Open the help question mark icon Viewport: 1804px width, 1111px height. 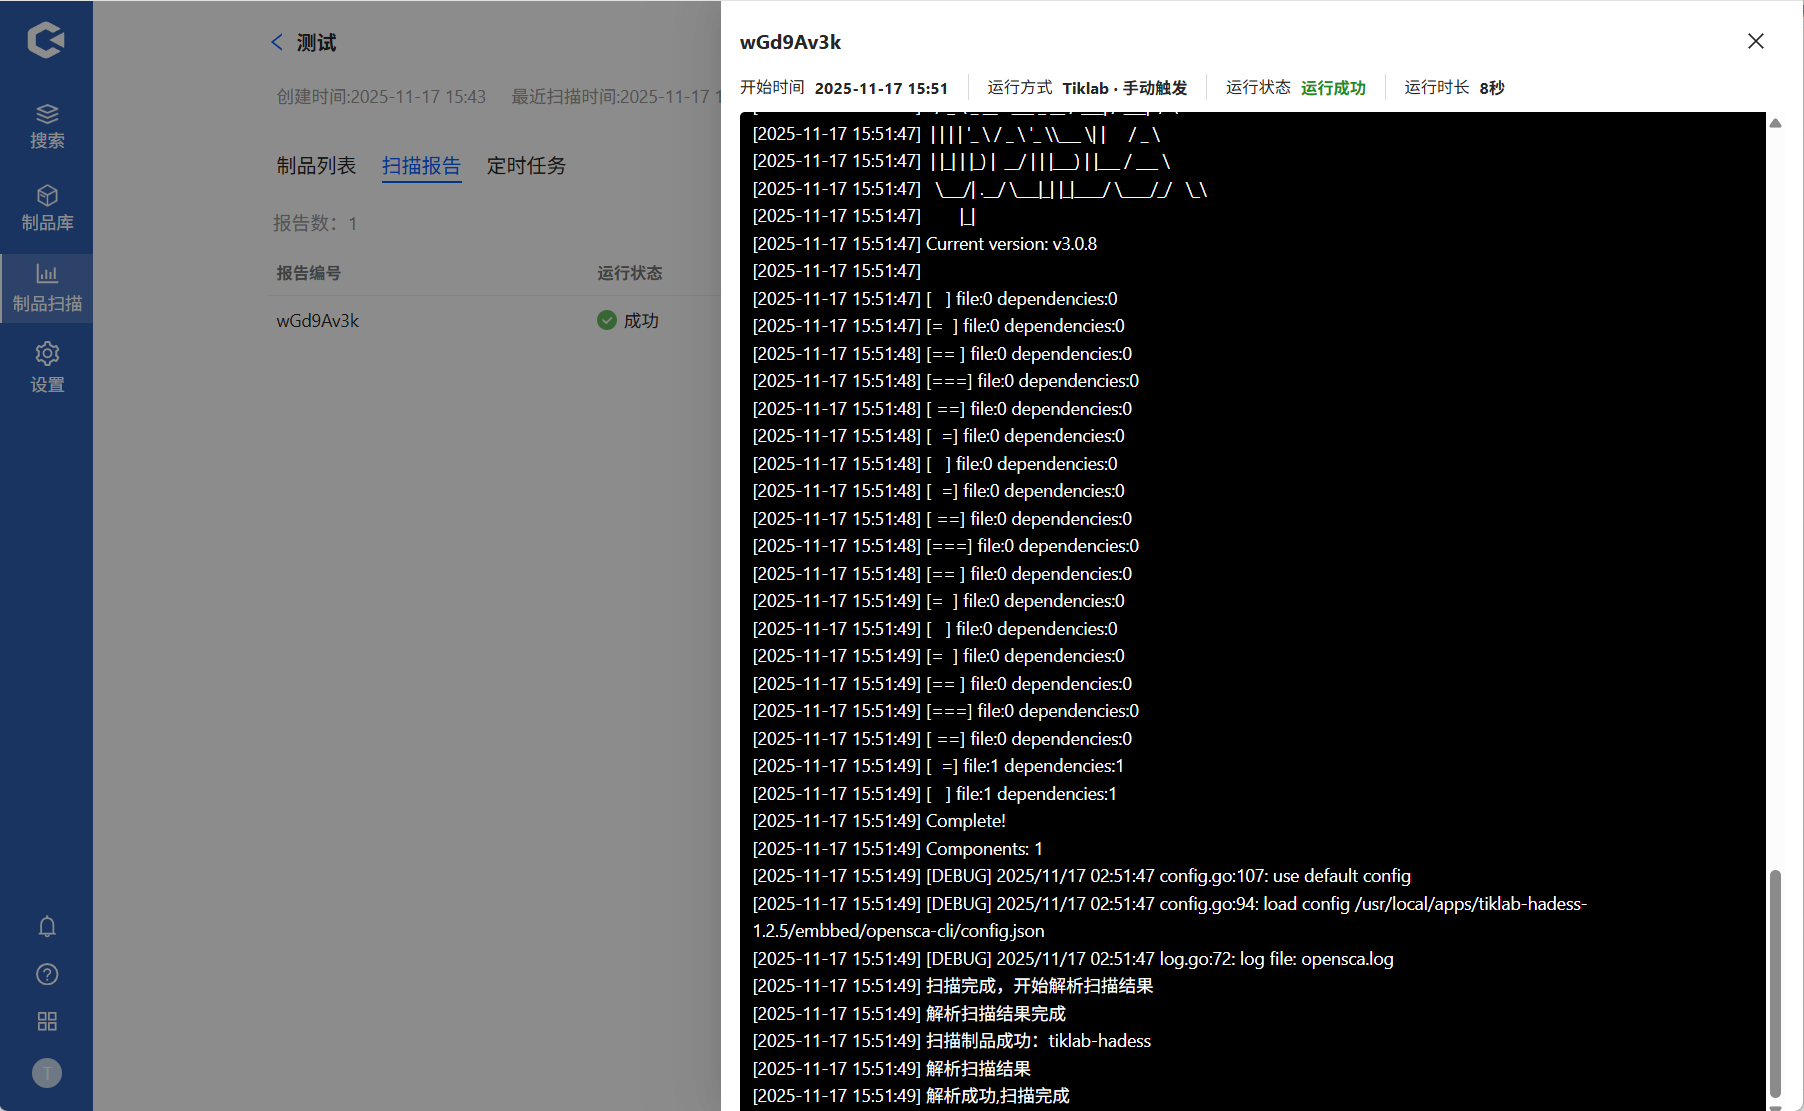point(47,974)
